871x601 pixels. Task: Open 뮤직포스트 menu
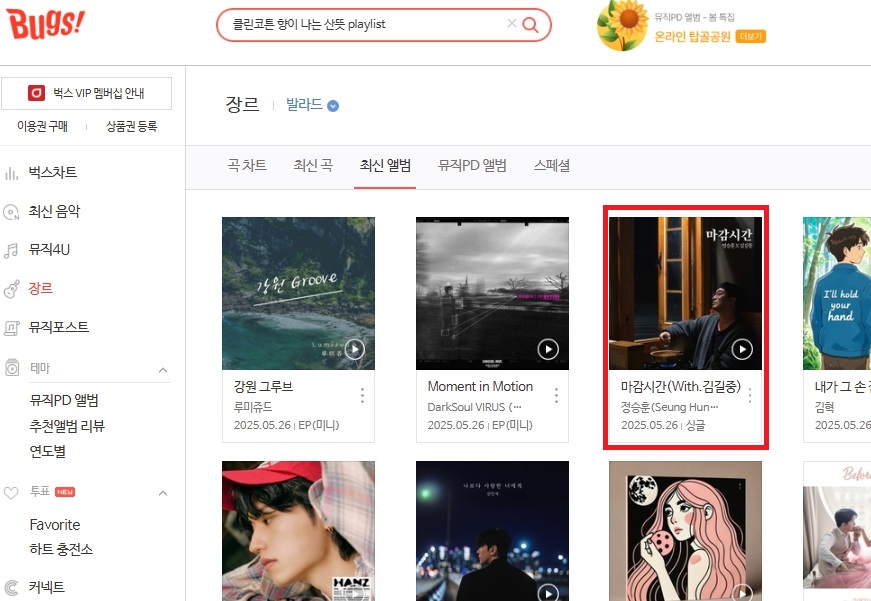pos(59,327)
